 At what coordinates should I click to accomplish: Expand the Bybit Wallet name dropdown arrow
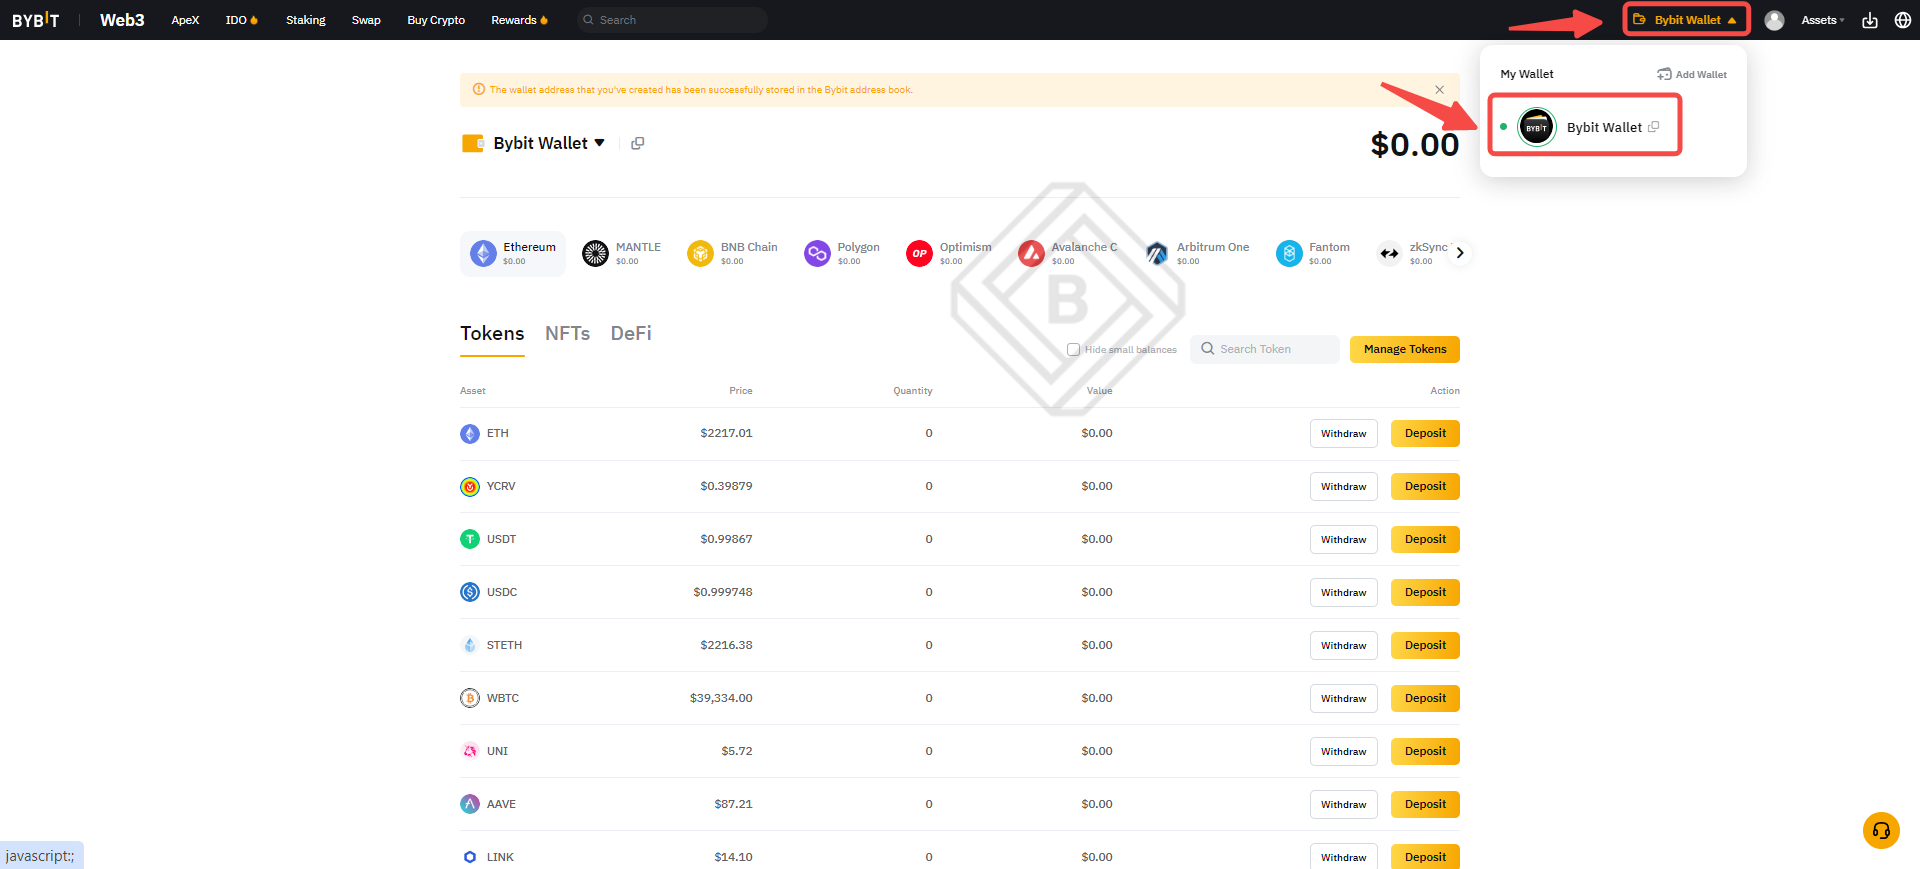pyautogui.click(x=600, y=143)
